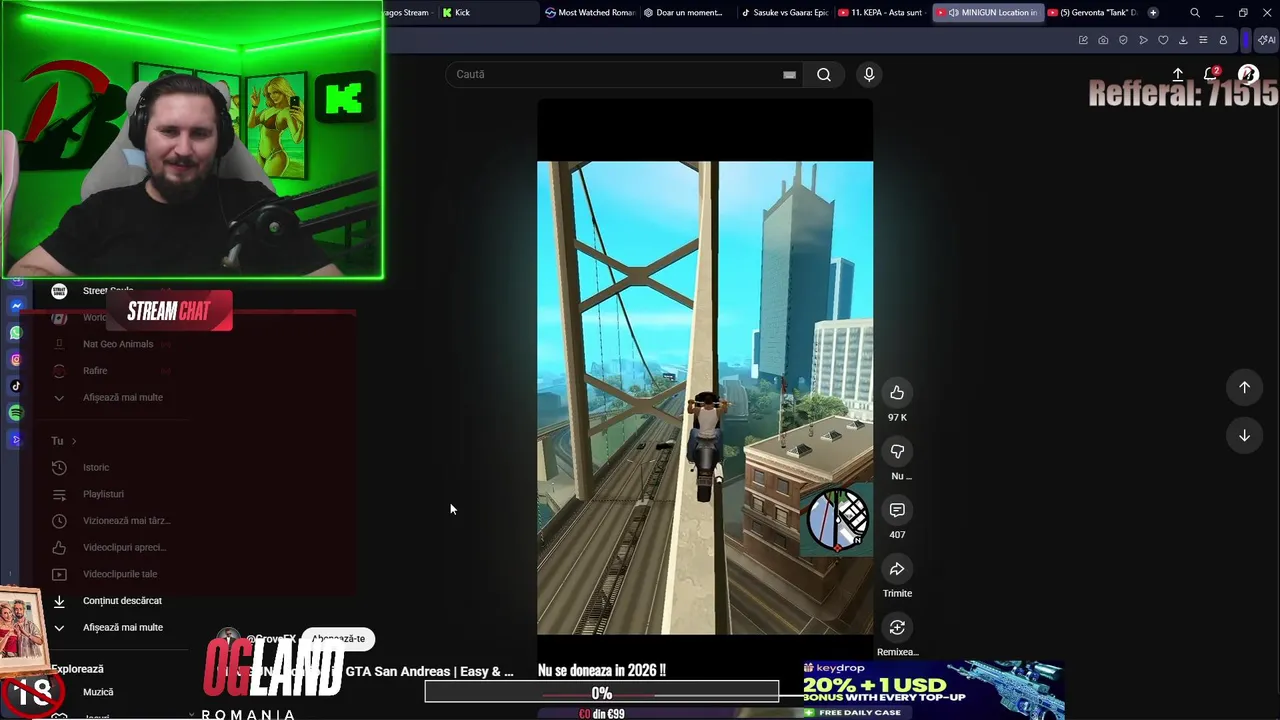This screenshot has height=720, width=1280.
Task: Open Istoric in YouTube sidebar
Action: tap(96, 467)
